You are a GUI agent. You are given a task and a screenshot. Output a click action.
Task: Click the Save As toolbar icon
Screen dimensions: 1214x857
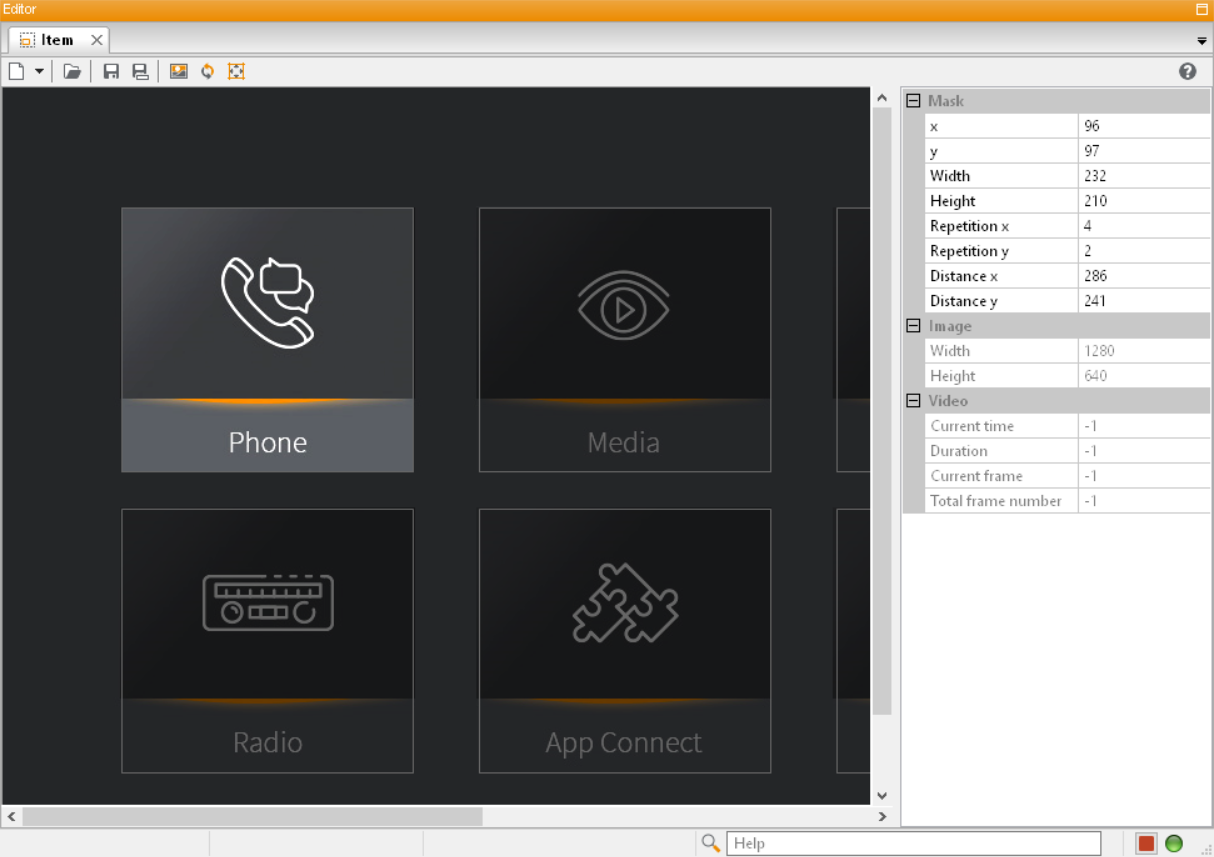(140, 71)
